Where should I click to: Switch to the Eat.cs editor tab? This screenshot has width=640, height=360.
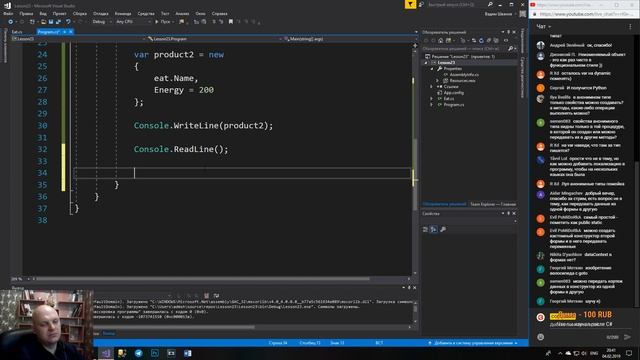pyautogui.click(x=17, y=32)
